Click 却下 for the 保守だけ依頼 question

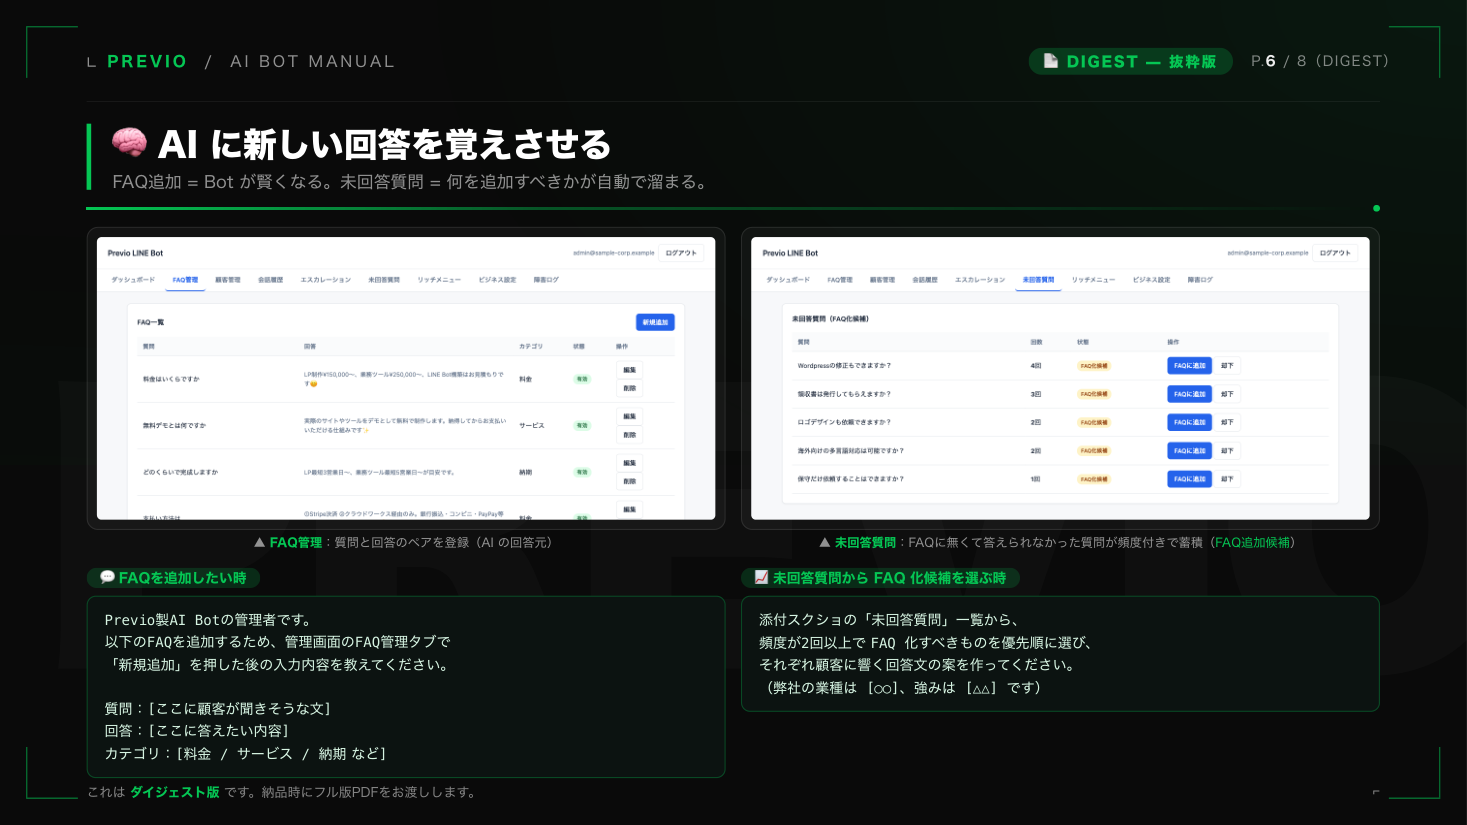pyautogui.click(x=1227, y=479)
